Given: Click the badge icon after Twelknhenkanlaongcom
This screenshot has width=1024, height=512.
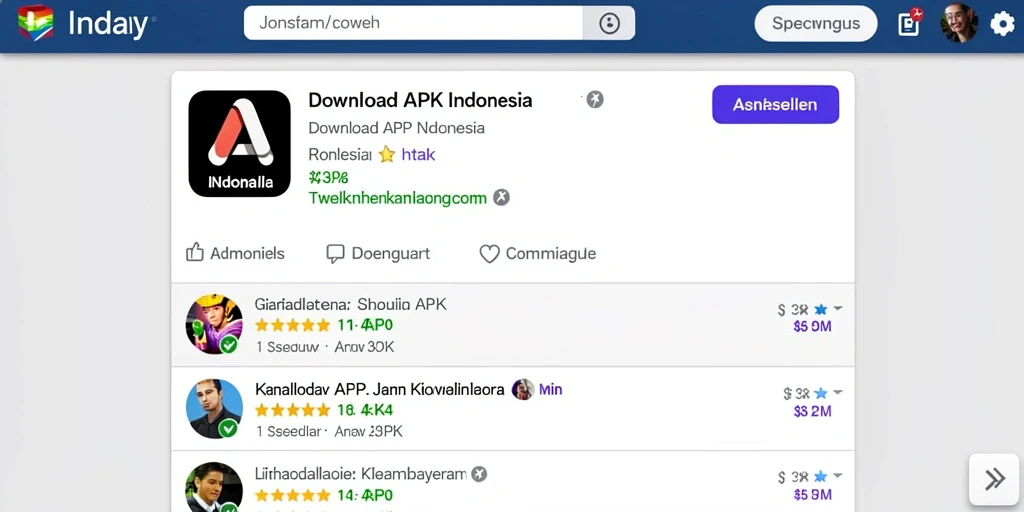Looking at the screenshot, I should tap(501, 197).
